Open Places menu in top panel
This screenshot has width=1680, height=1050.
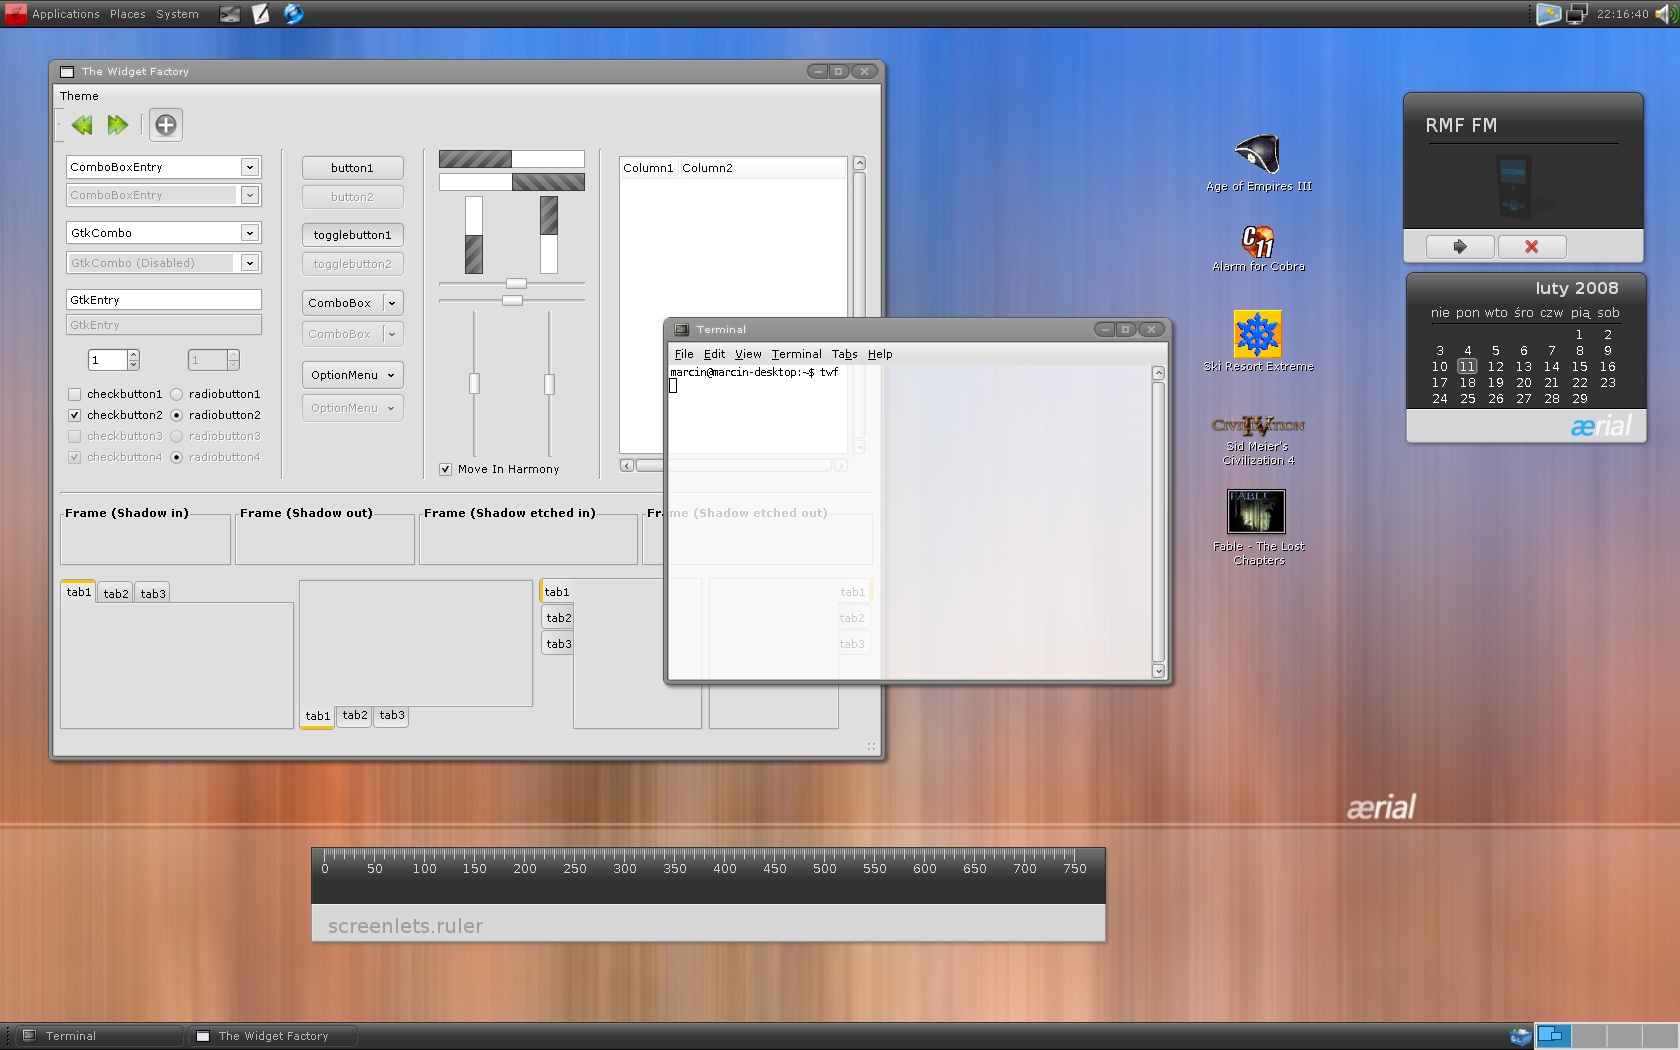pyautogui.click(x=127, y=14)
